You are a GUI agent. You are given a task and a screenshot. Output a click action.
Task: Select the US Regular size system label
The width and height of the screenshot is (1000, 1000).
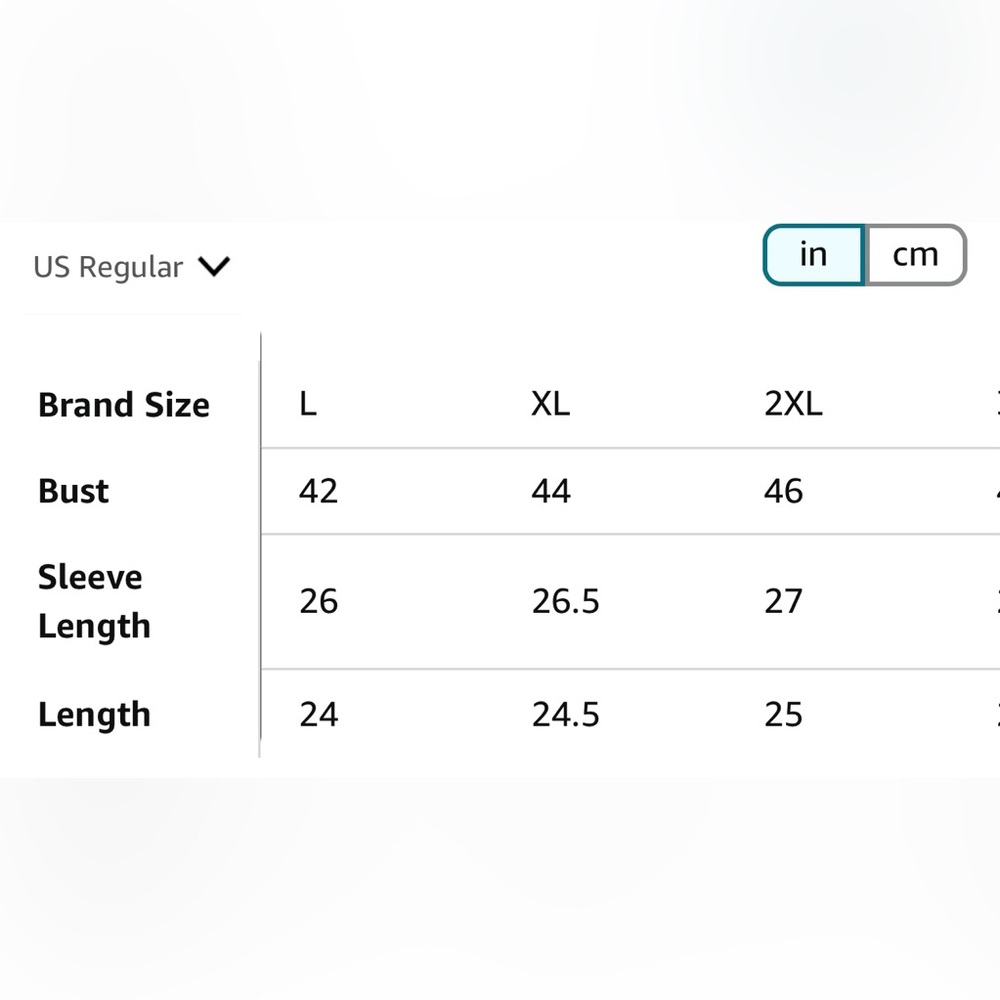click(108, 267)
